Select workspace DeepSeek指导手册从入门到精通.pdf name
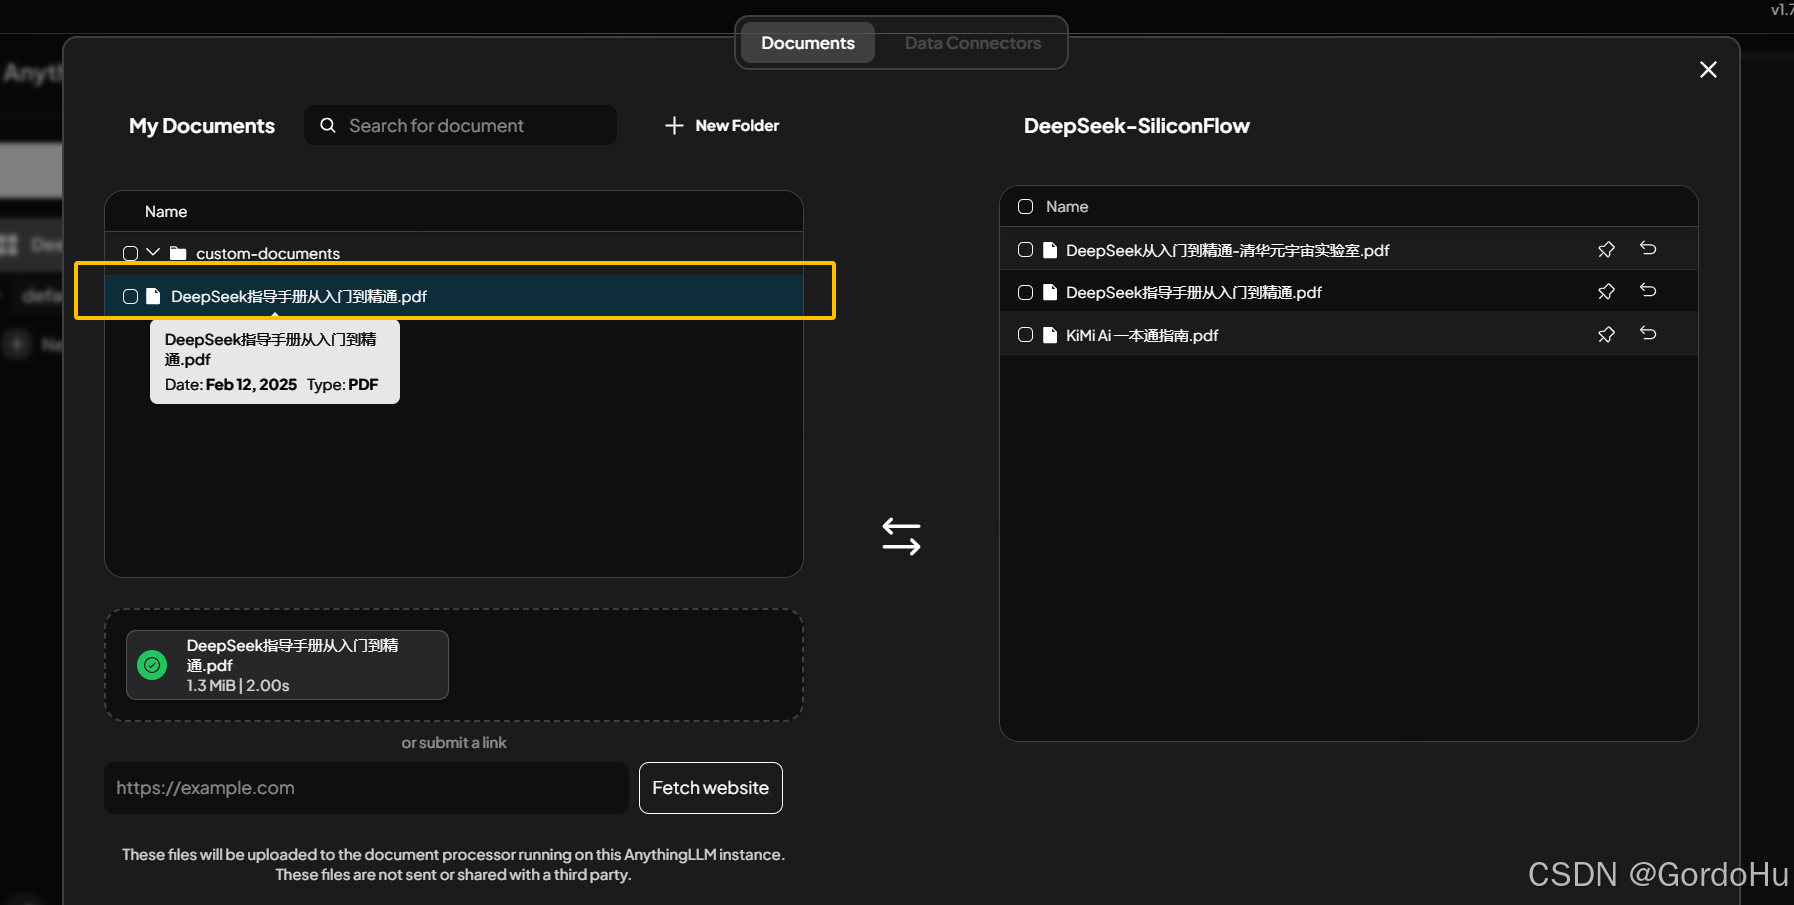Viewport: 1794px width, 905px height. [x=1193, y=292]
